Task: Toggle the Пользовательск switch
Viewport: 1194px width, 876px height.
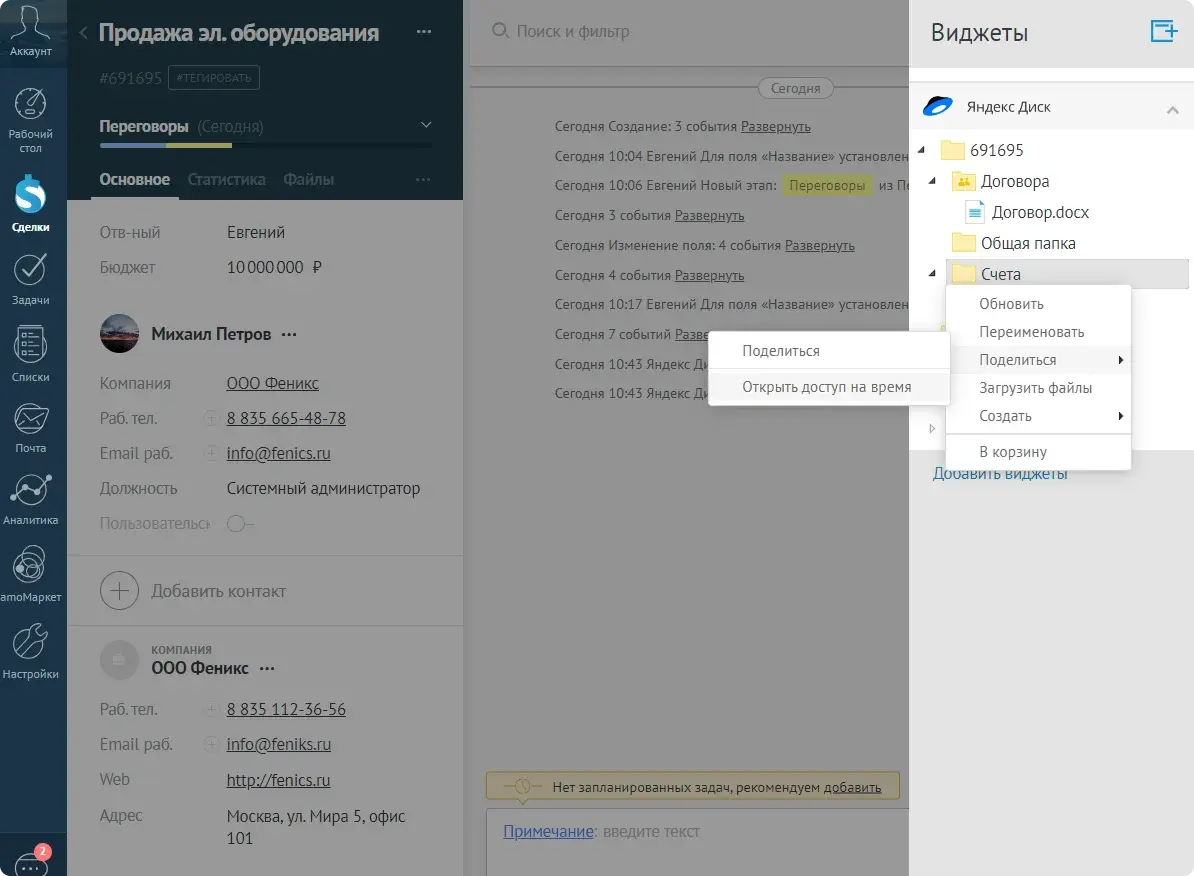Action: click(240, 523)
